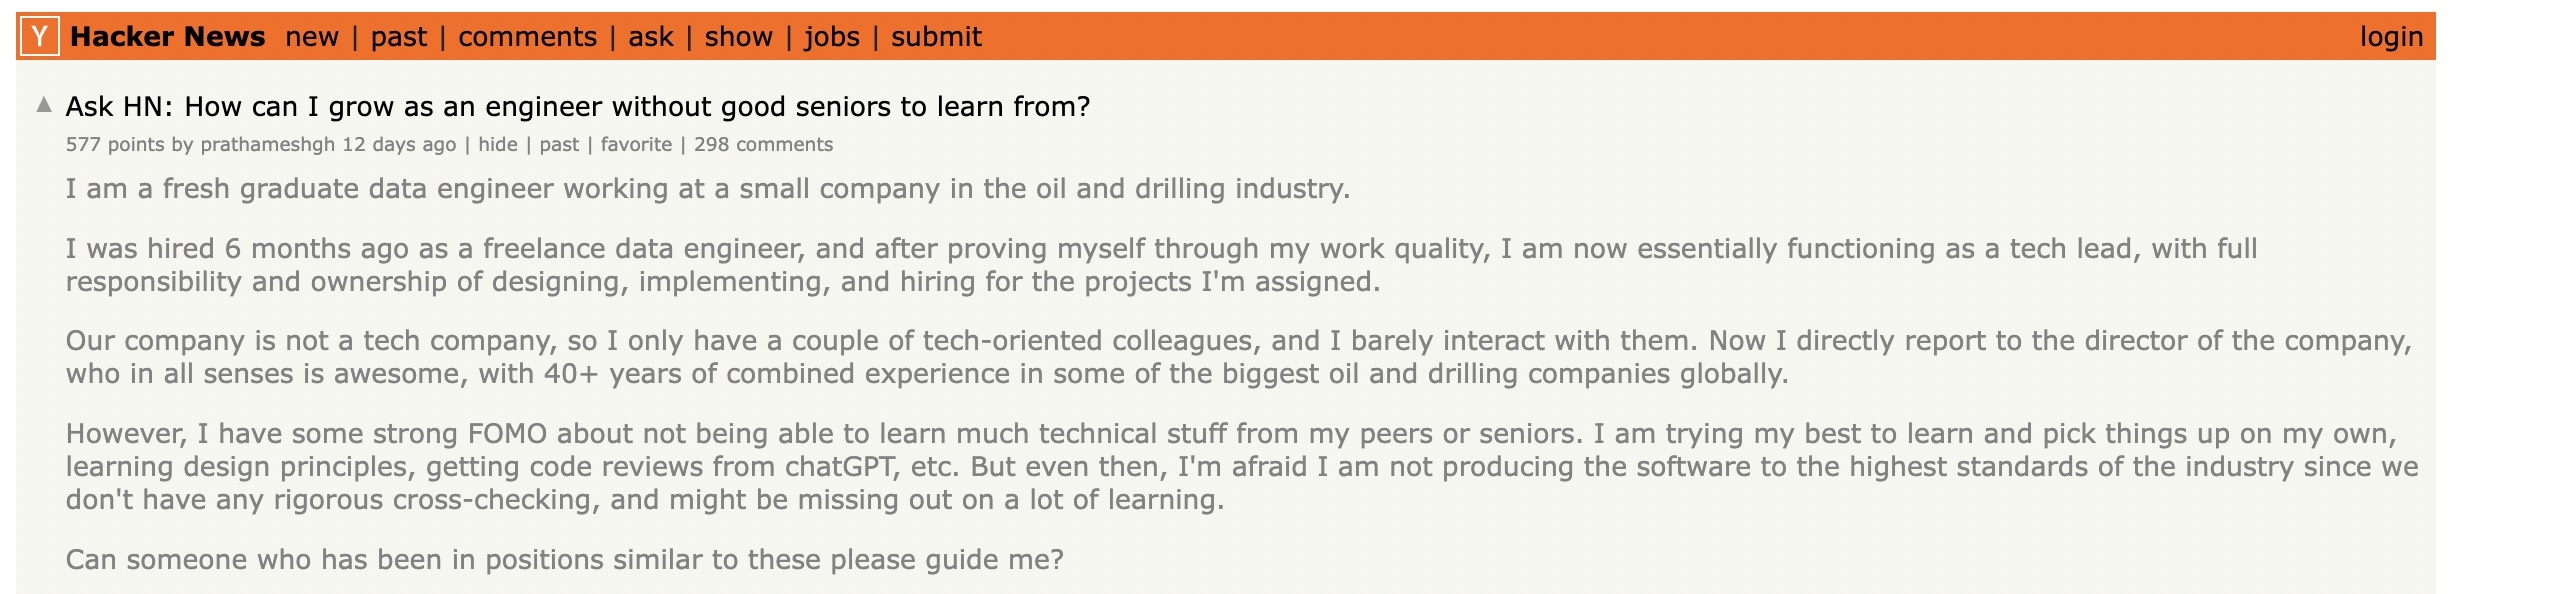Open the Ask HN post title
The image size is (2562, 594).
pos(578,107)
